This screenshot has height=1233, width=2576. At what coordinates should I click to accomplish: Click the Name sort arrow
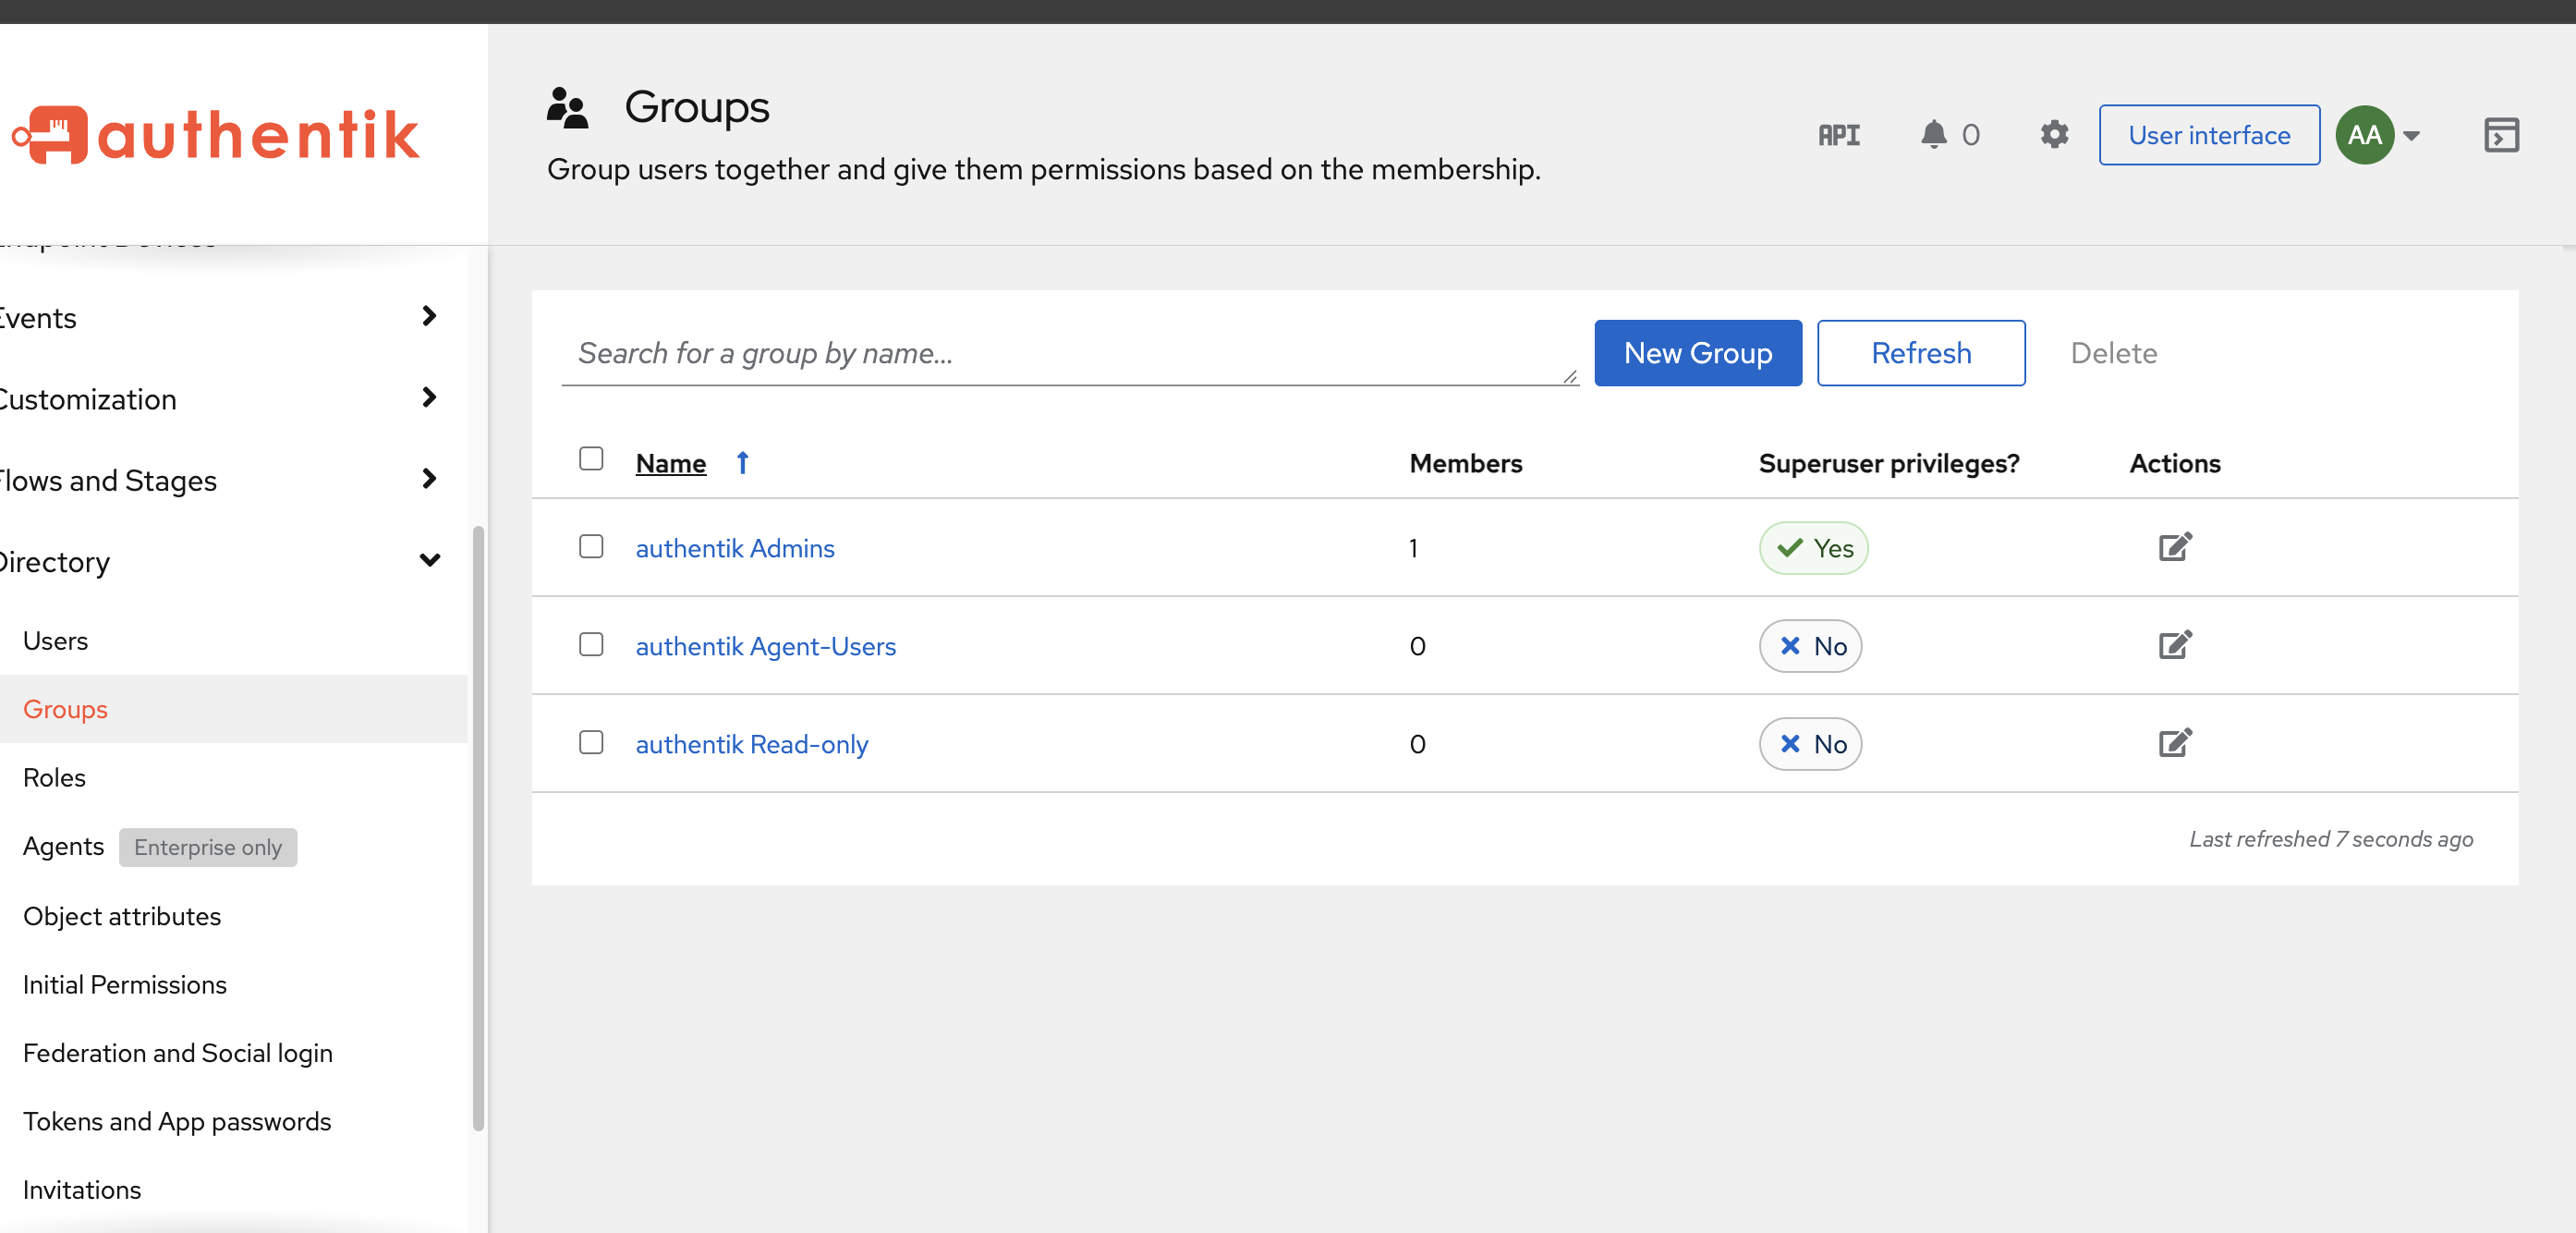(742, 463)
